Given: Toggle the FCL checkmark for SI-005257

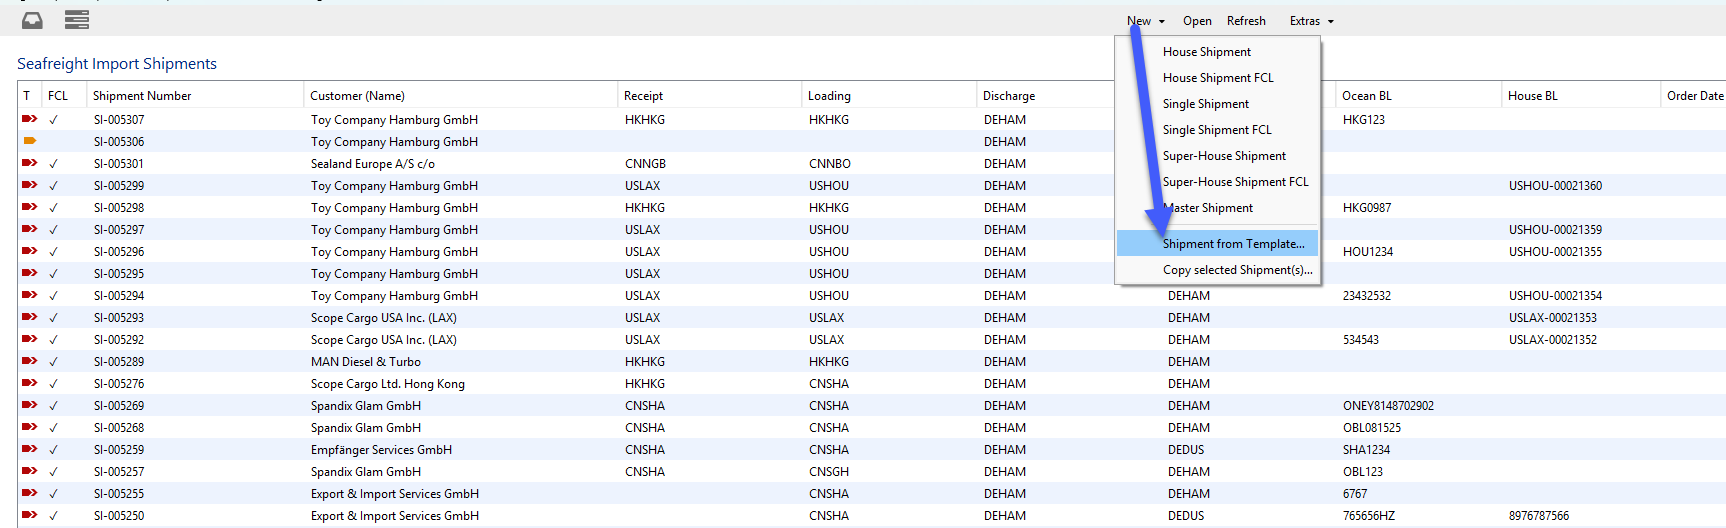Looking at the screenshot, I should tap(54, 471).
